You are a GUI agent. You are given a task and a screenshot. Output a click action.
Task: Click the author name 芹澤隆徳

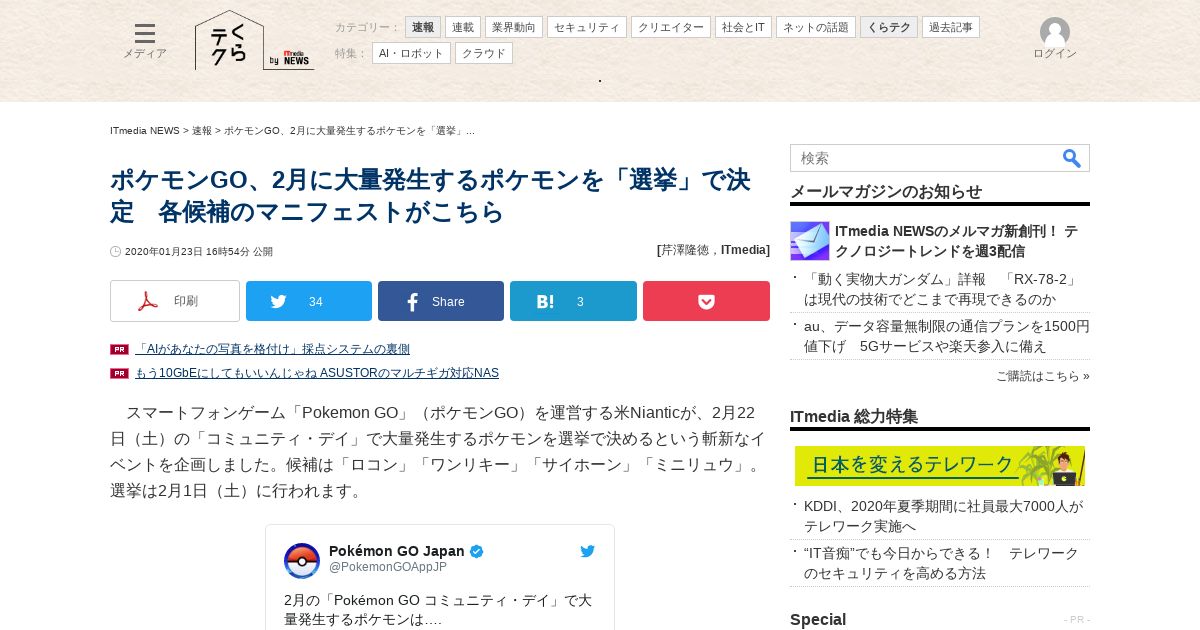[x=685, y=250]
